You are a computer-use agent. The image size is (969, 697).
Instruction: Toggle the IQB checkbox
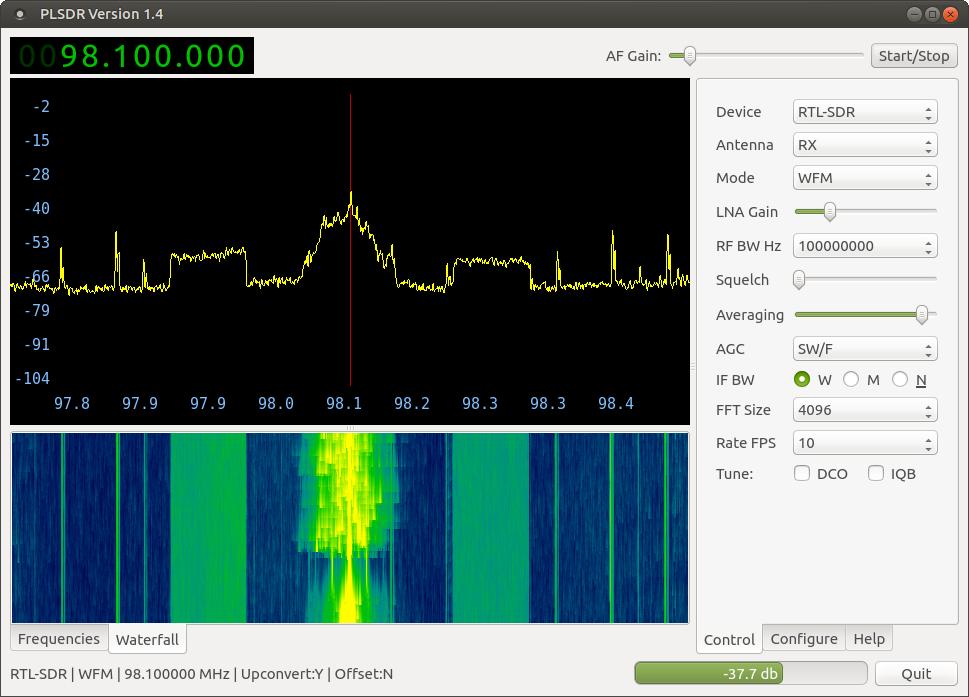876,474
